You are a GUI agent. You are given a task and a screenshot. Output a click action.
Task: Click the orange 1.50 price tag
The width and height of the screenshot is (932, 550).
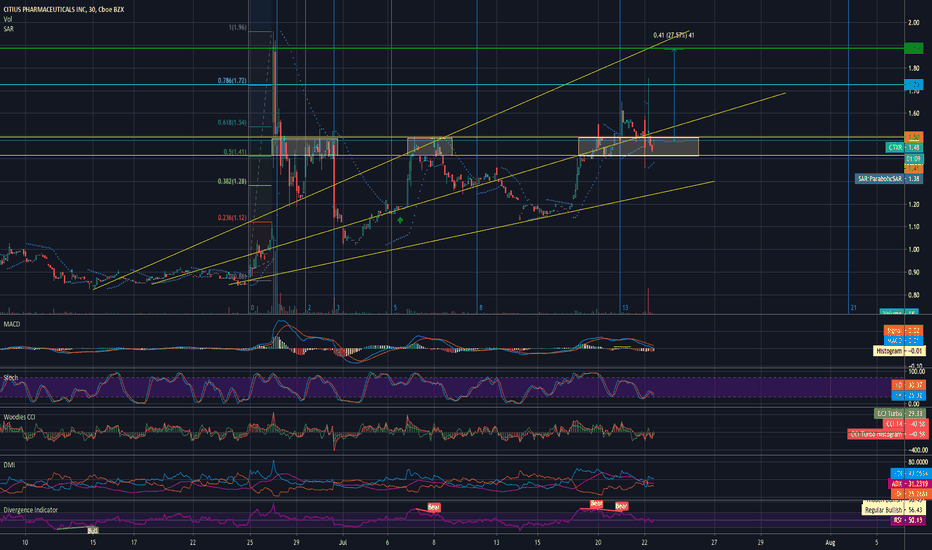pos(913,137)
